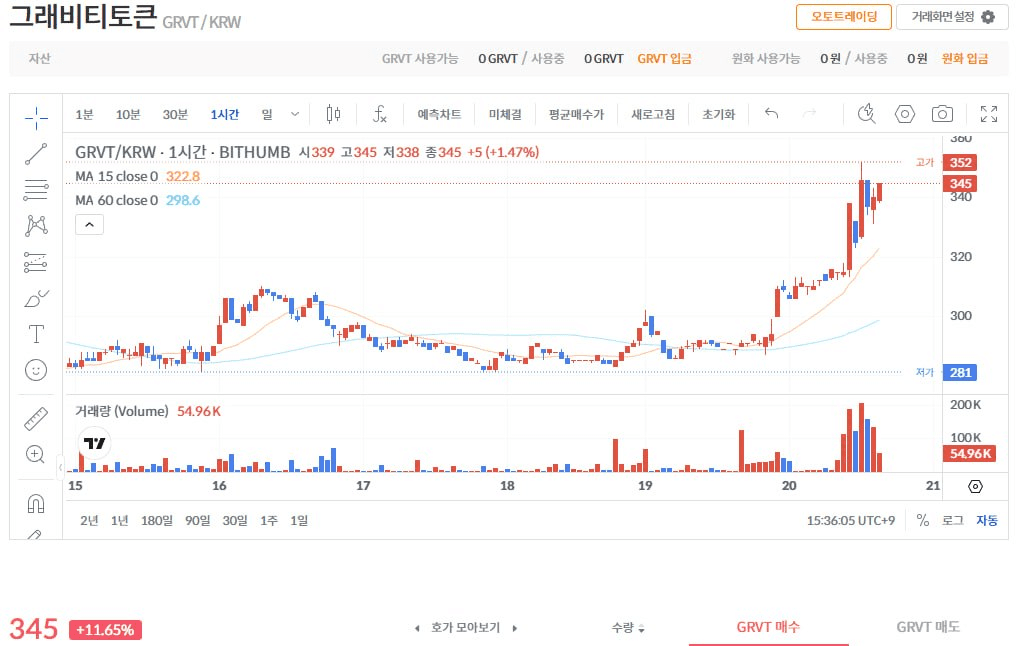The image size is (1023, 646).
Task: Open 거래화면 설정 settings
Action: pyautogui.click(x=952, y=16)
